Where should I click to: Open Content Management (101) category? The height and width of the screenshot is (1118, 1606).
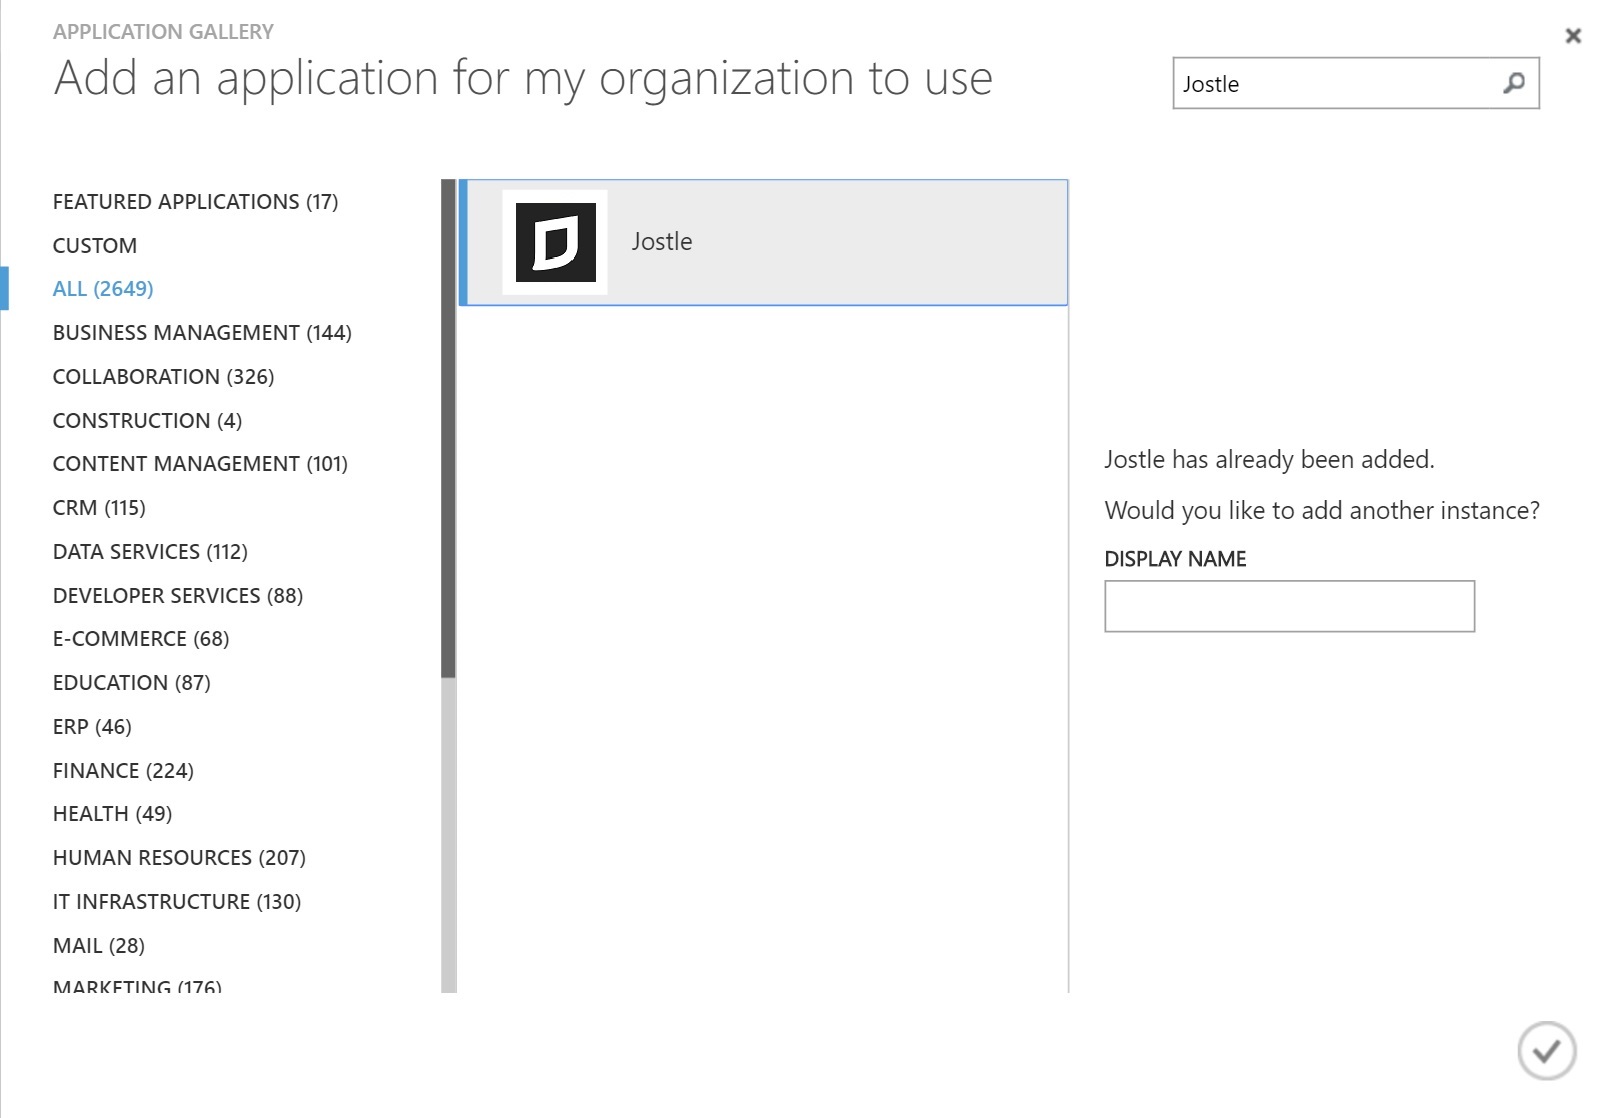click(x=200, y=464)
